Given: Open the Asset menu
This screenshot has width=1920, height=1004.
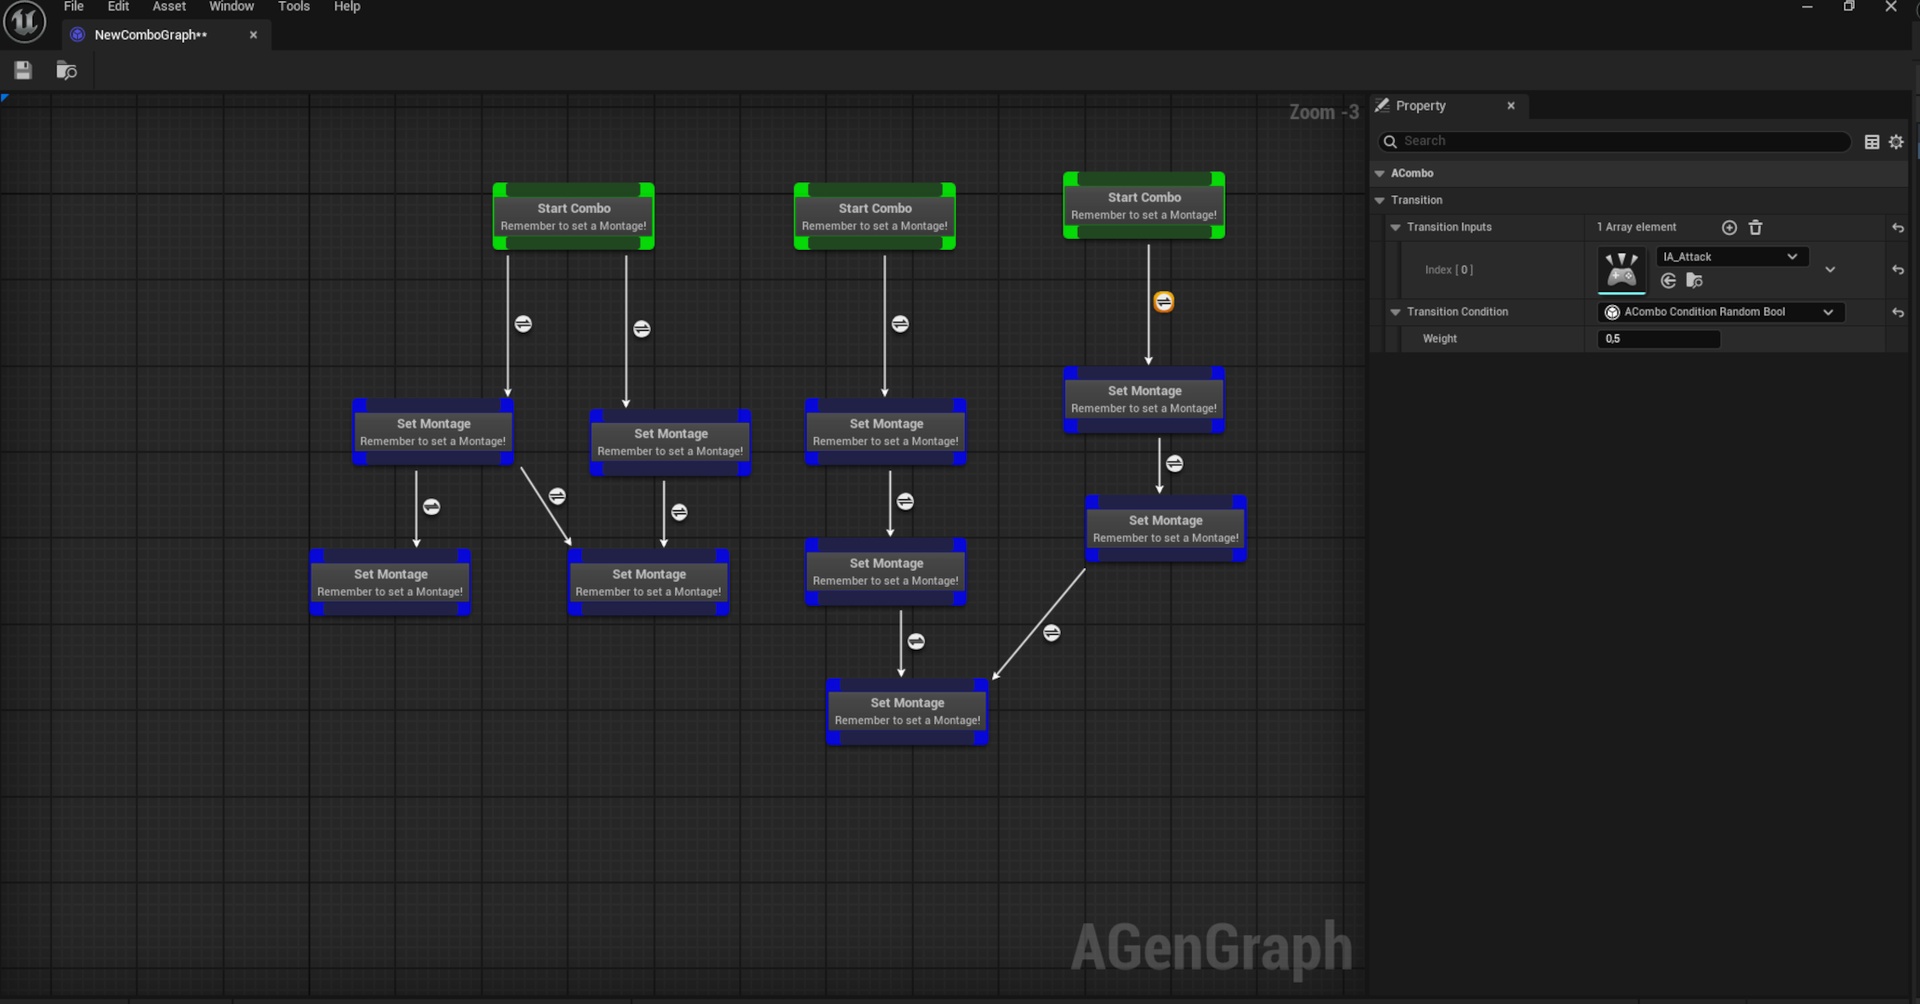Looking at the screenshot, I should click(169, 6).
